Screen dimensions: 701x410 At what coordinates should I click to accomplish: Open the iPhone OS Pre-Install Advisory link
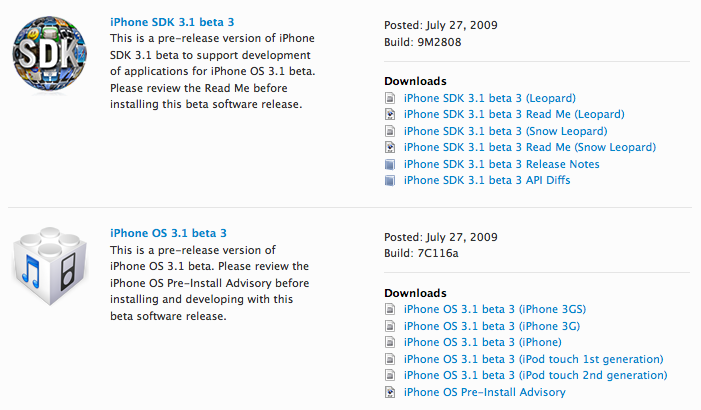(x=484, y=392)
